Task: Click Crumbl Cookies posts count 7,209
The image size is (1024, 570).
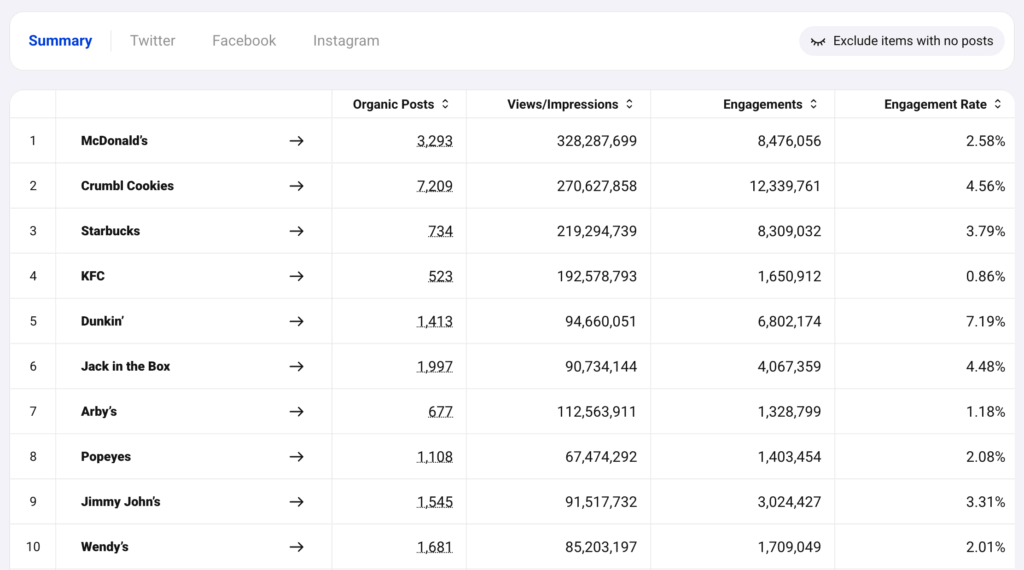Action: 434,186
